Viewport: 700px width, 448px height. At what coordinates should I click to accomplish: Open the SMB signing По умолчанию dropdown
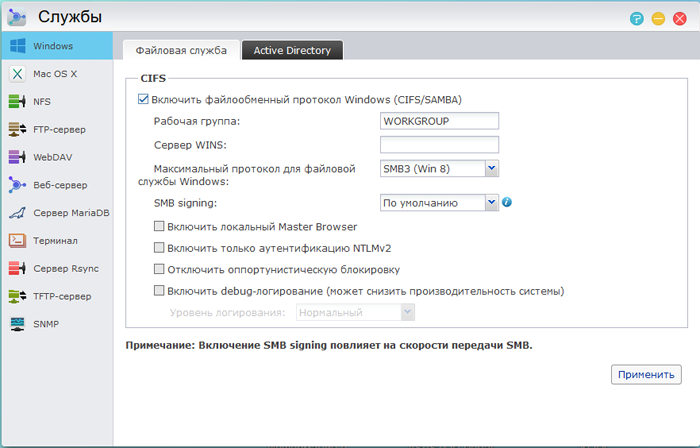[x=439, y=203]
